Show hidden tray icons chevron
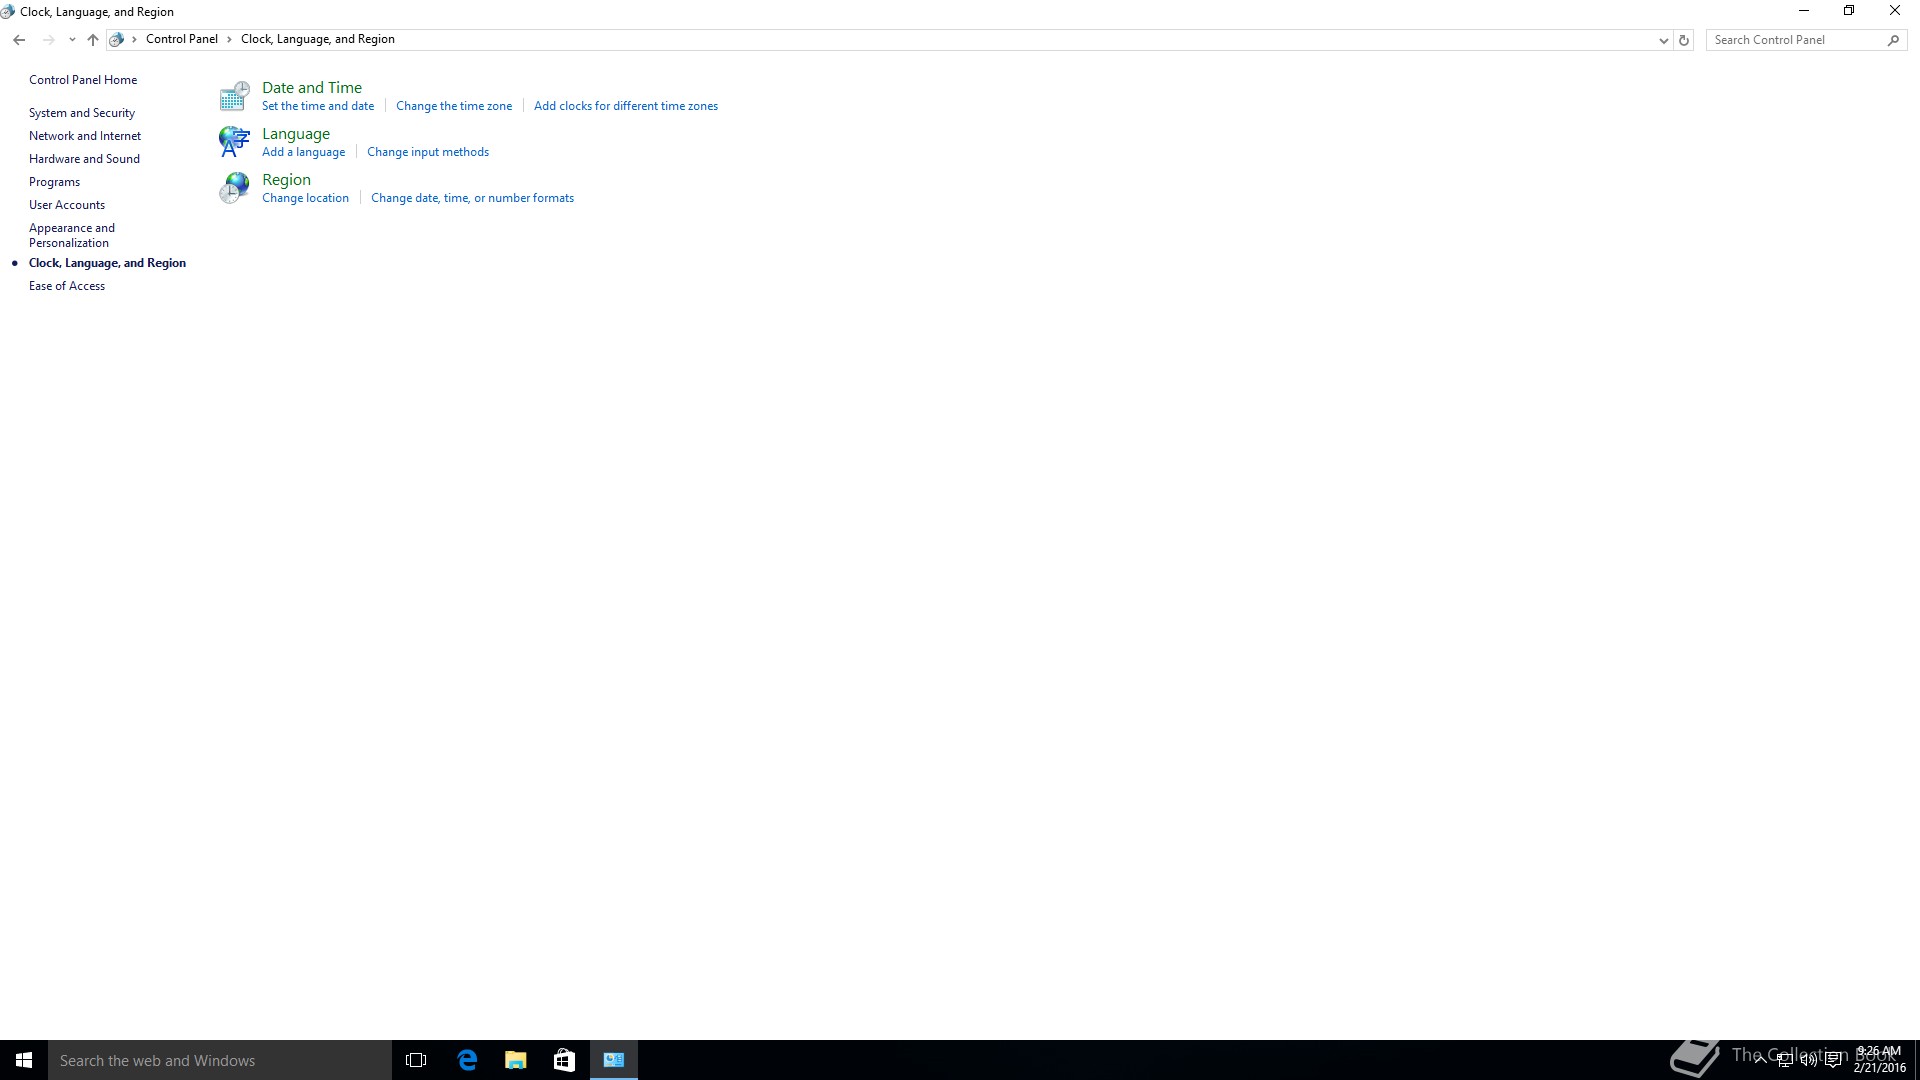Image resolution: width=1920 pixels, height=1080 pixels. [1760, 1060]
